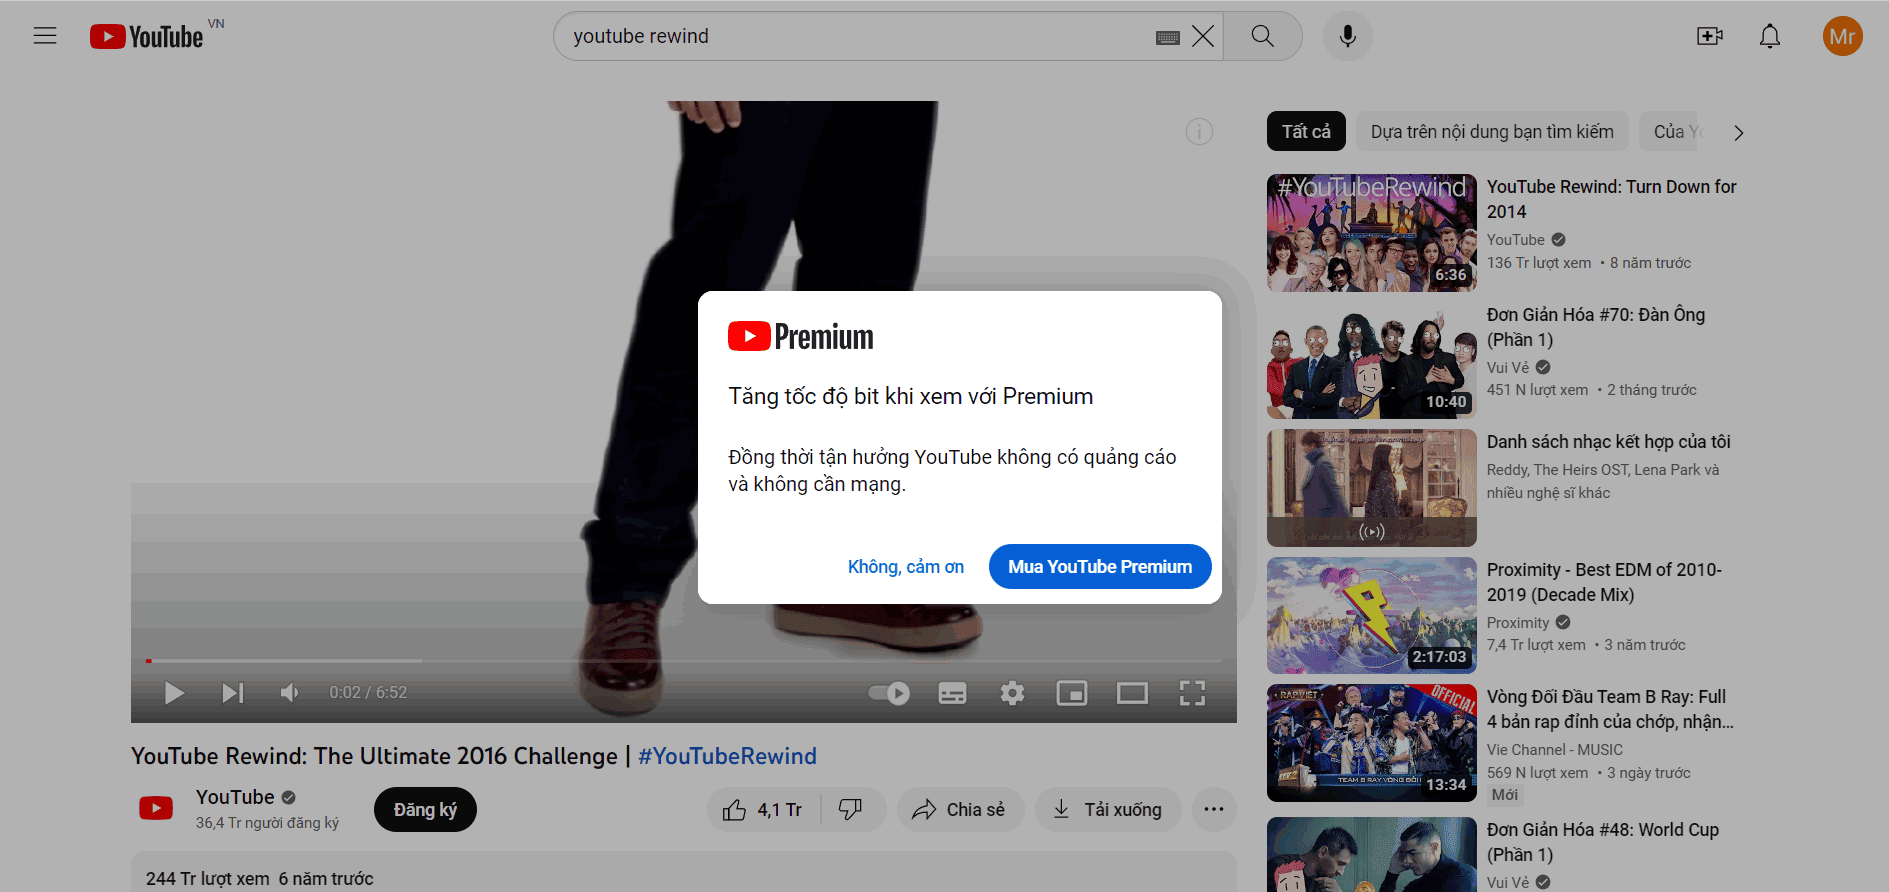Open Vòng Đối Đầu Team B Ray thumbnail
This screenshot has width=1889, height=892.
pyautogui.click(x=1372, y=743)
